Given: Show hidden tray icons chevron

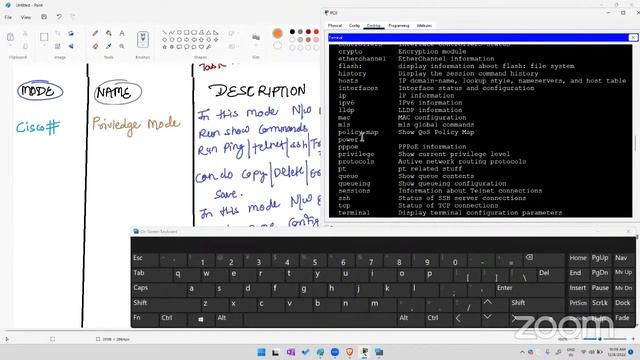Looking at the screenshot, I should 522,352.
